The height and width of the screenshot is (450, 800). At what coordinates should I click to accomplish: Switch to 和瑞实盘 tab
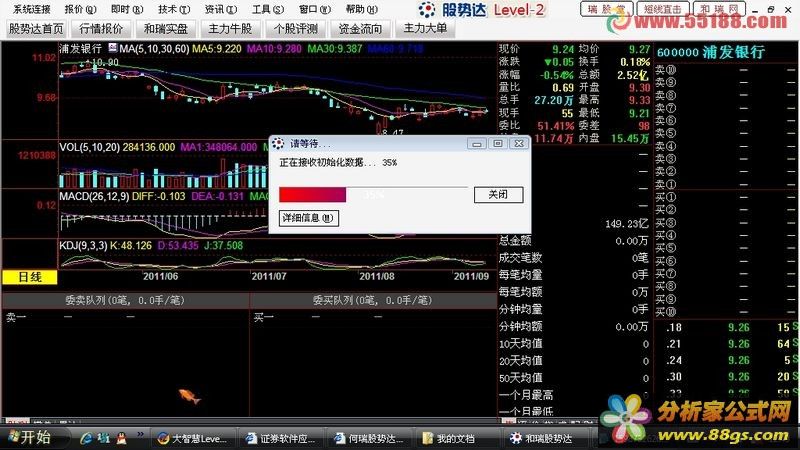(x=165, y=29)
